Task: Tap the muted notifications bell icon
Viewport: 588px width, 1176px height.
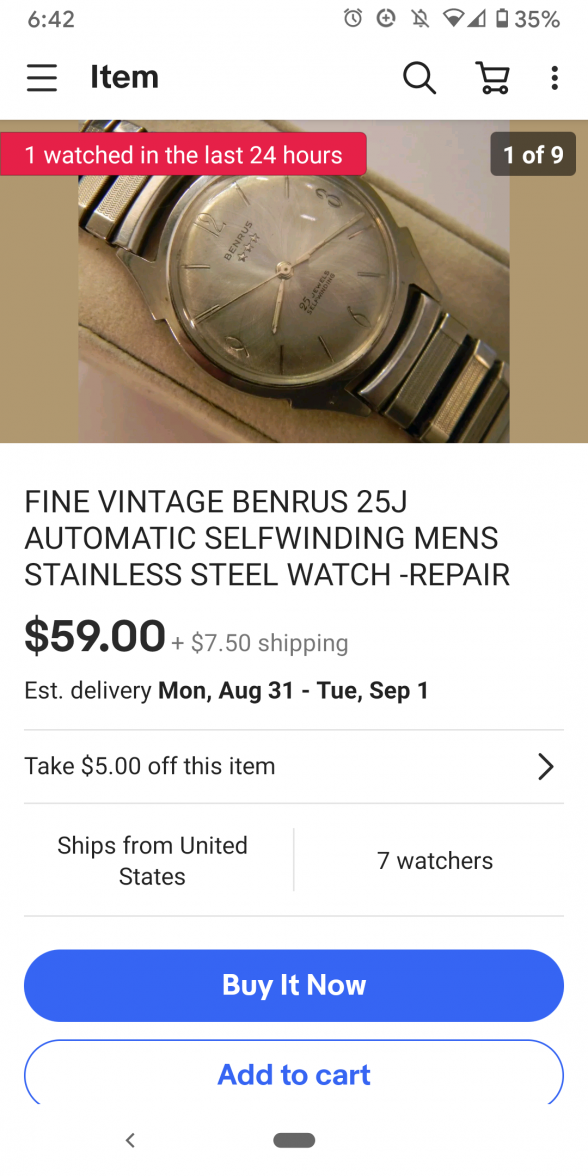Action: [x=421, y=19]
